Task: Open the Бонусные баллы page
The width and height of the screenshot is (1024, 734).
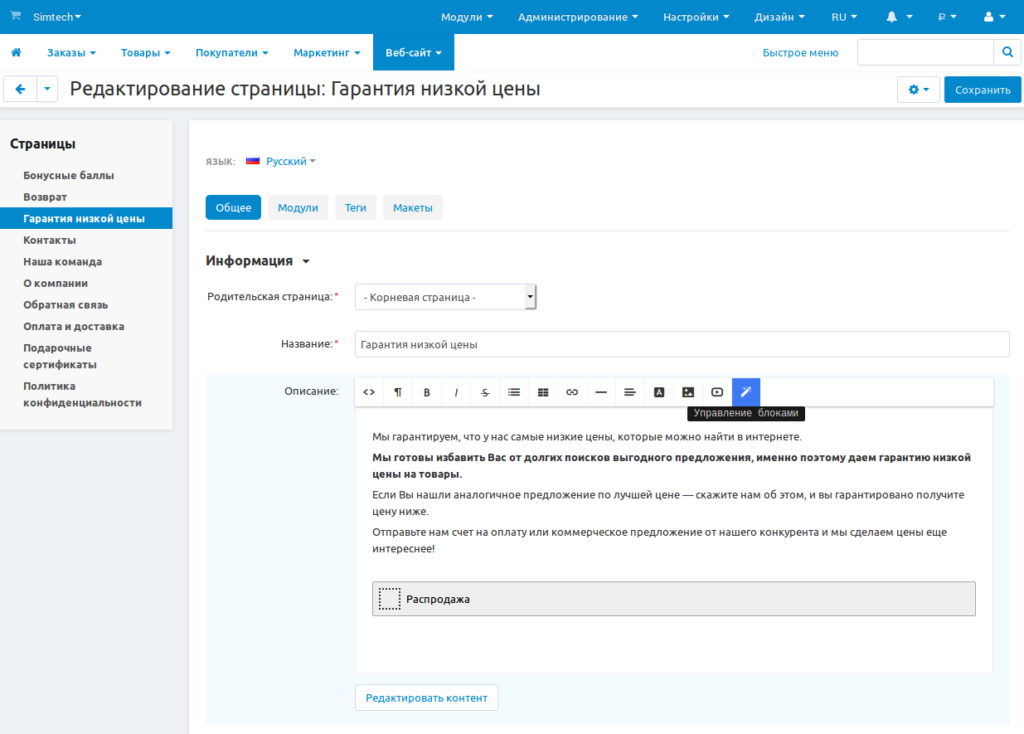Action: 69,175
